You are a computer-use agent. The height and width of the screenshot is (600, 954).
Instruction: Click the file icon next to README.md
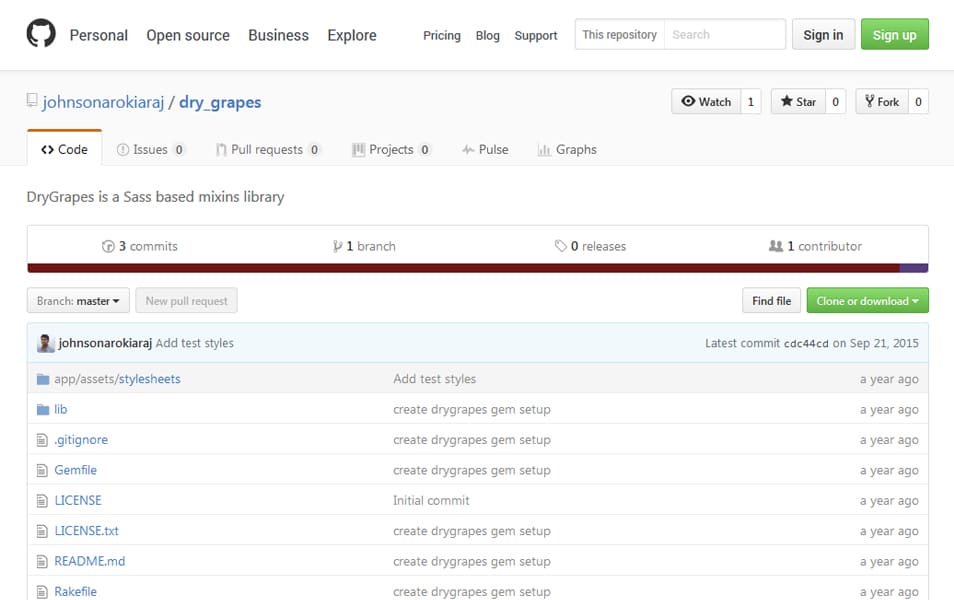pyautogui.click(x=42, y=562)
